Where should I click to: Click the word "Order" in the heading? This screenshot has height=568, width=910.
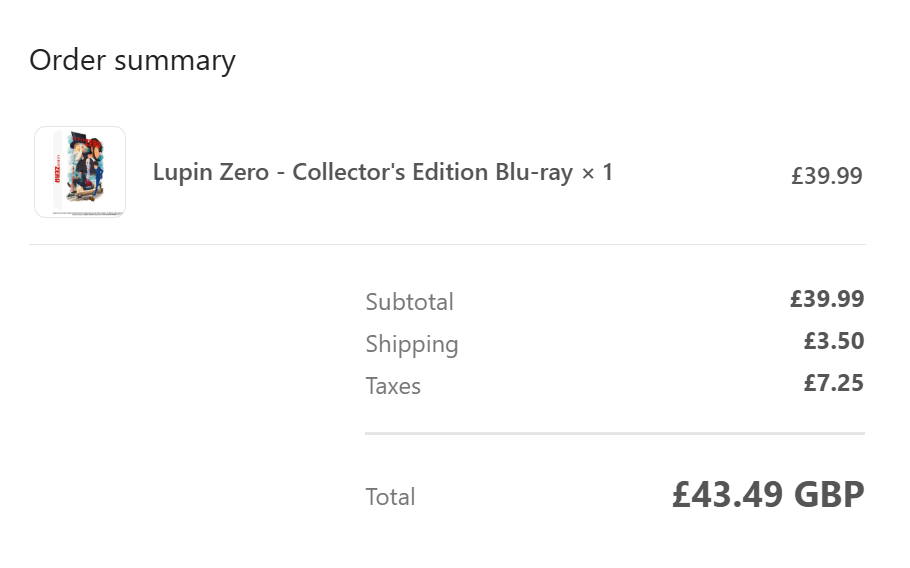tap(68, 60)
